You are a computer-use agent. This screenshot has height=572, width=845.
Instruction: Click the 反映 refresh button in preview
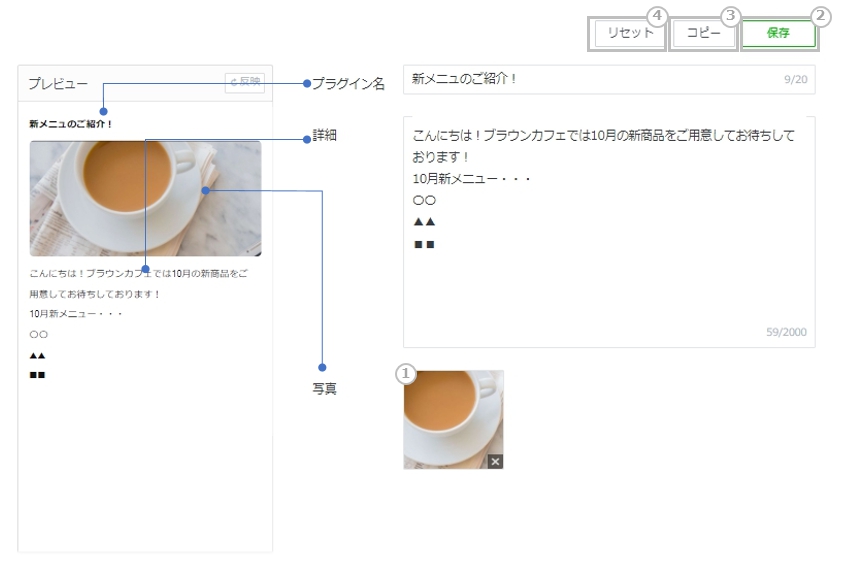(245, 82)
